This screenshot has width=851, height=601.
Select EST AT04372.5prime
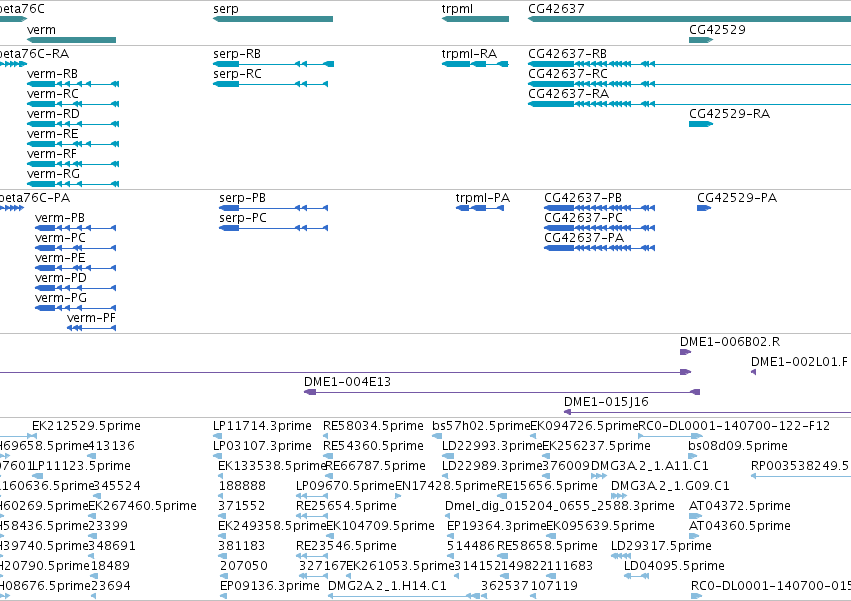point(740,505)
